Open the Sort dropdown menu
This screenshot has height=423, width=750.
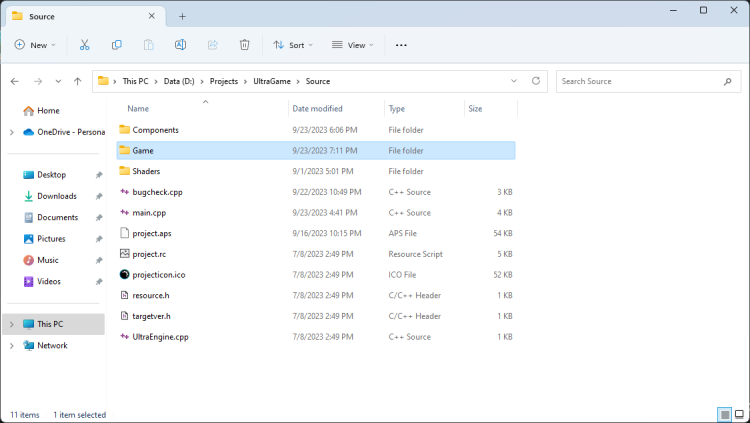293,45
